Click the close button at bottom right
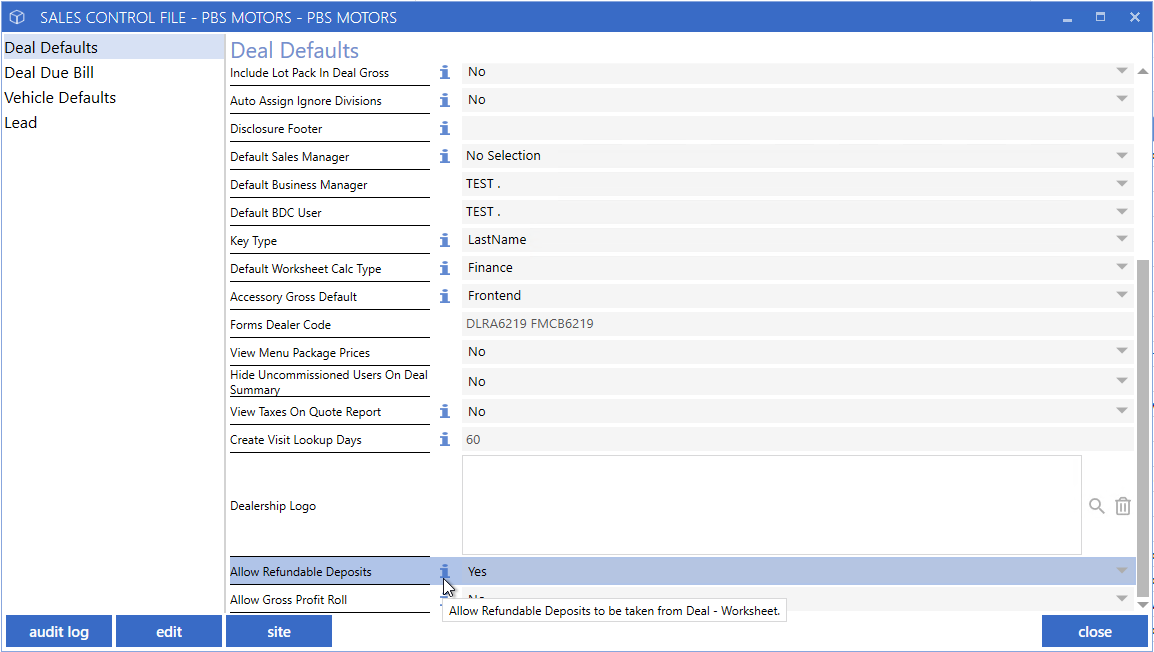 [x=1094, y=631]
